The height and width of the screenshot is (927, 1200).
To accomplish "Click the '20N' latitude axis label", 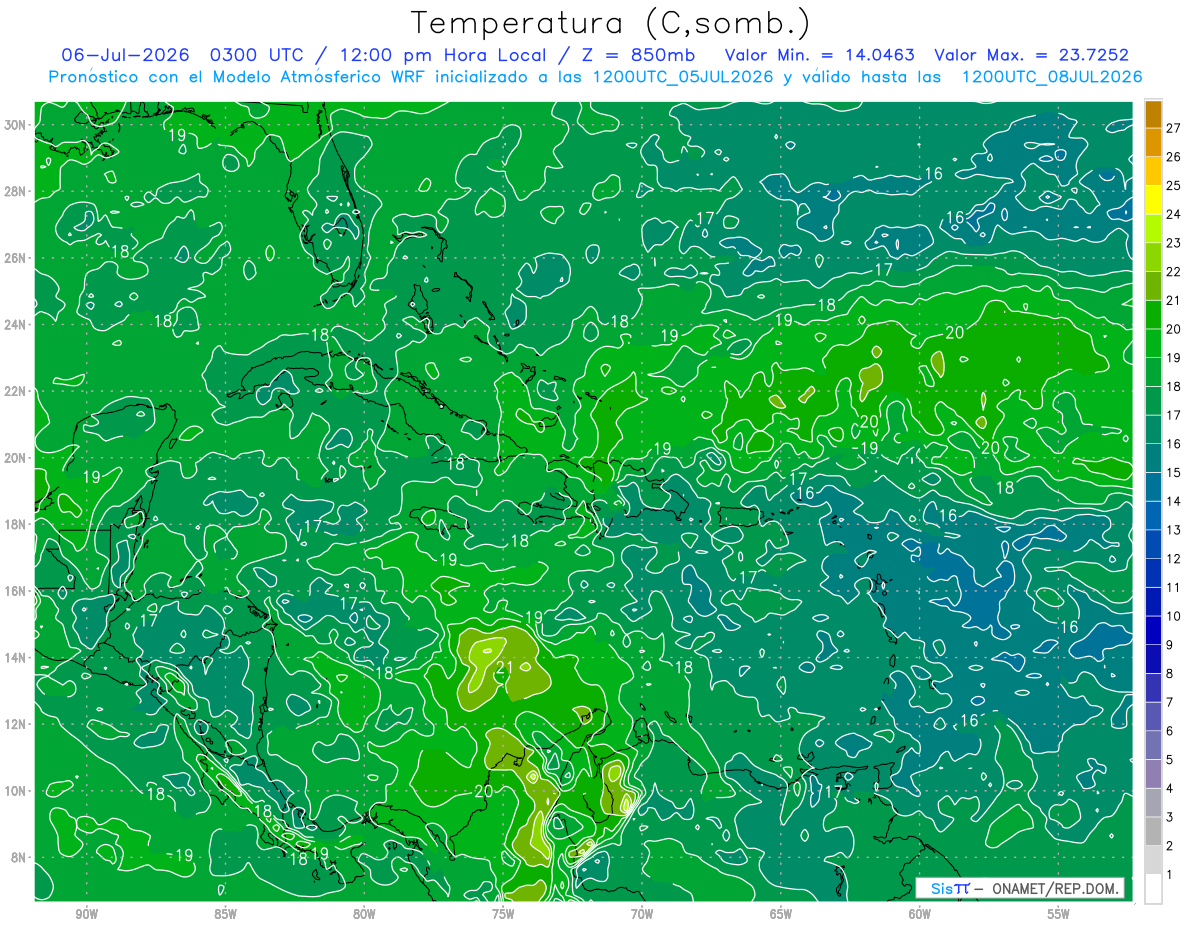I will (x=17, y=458).
